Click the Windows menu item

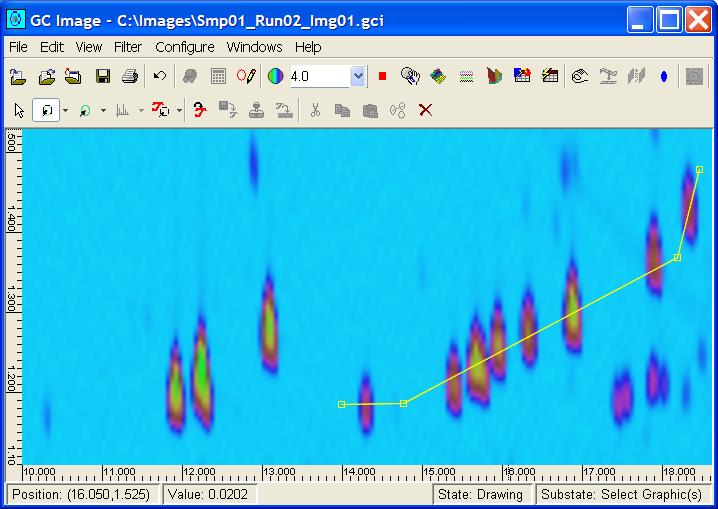pos(254,47)
